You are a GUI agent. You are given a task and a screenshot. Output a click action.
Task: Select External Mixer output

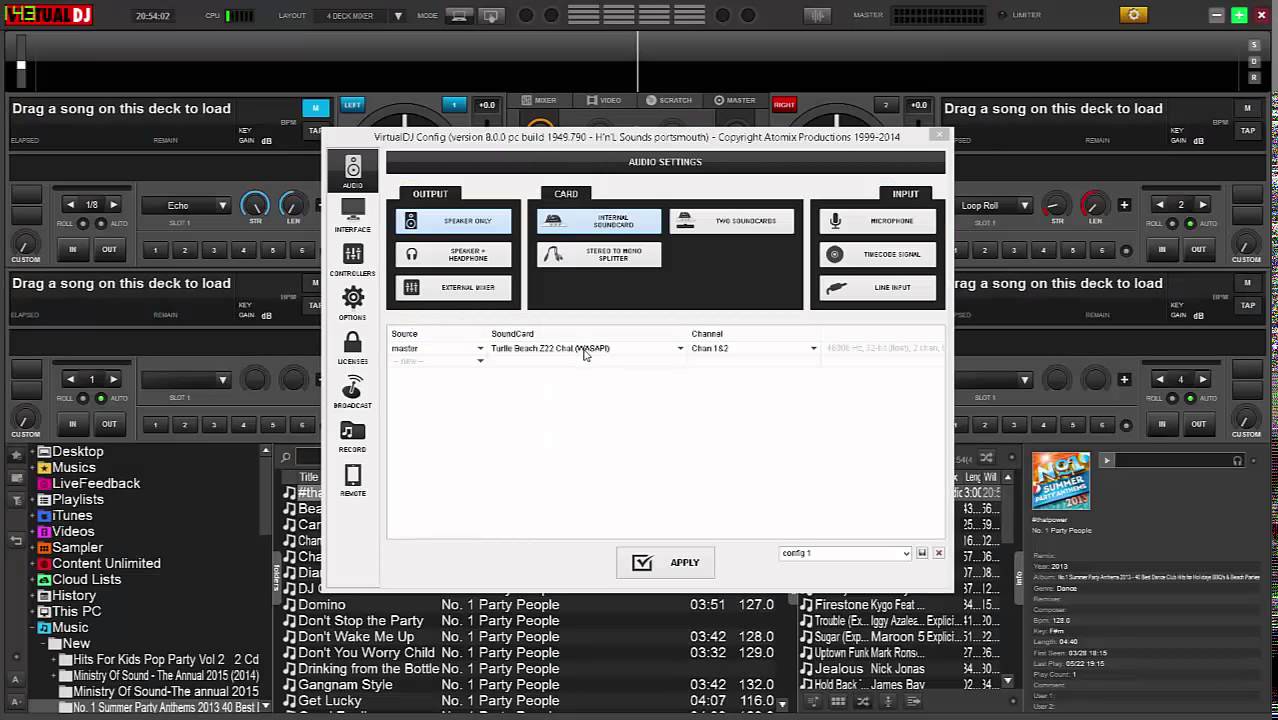pyautogui.click(x=454, y=287)
